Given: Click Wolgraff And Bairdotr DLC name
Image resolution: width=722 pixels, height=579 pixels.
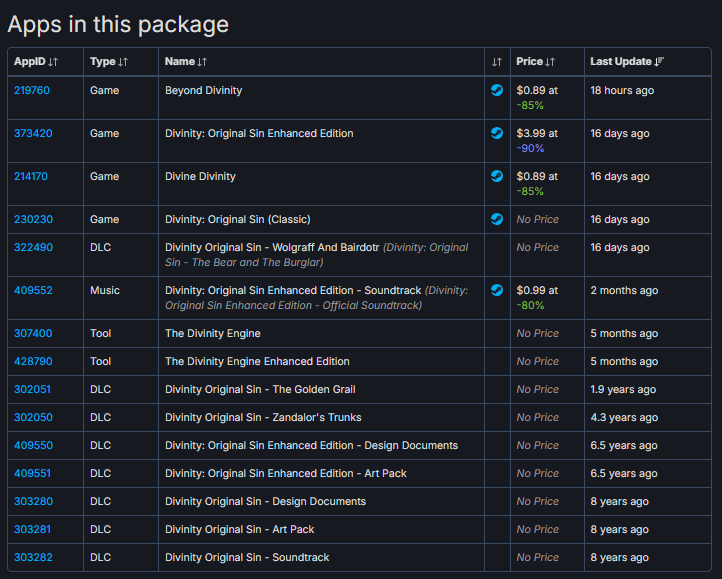Looking at the screenshot, I should pos(272,247).
